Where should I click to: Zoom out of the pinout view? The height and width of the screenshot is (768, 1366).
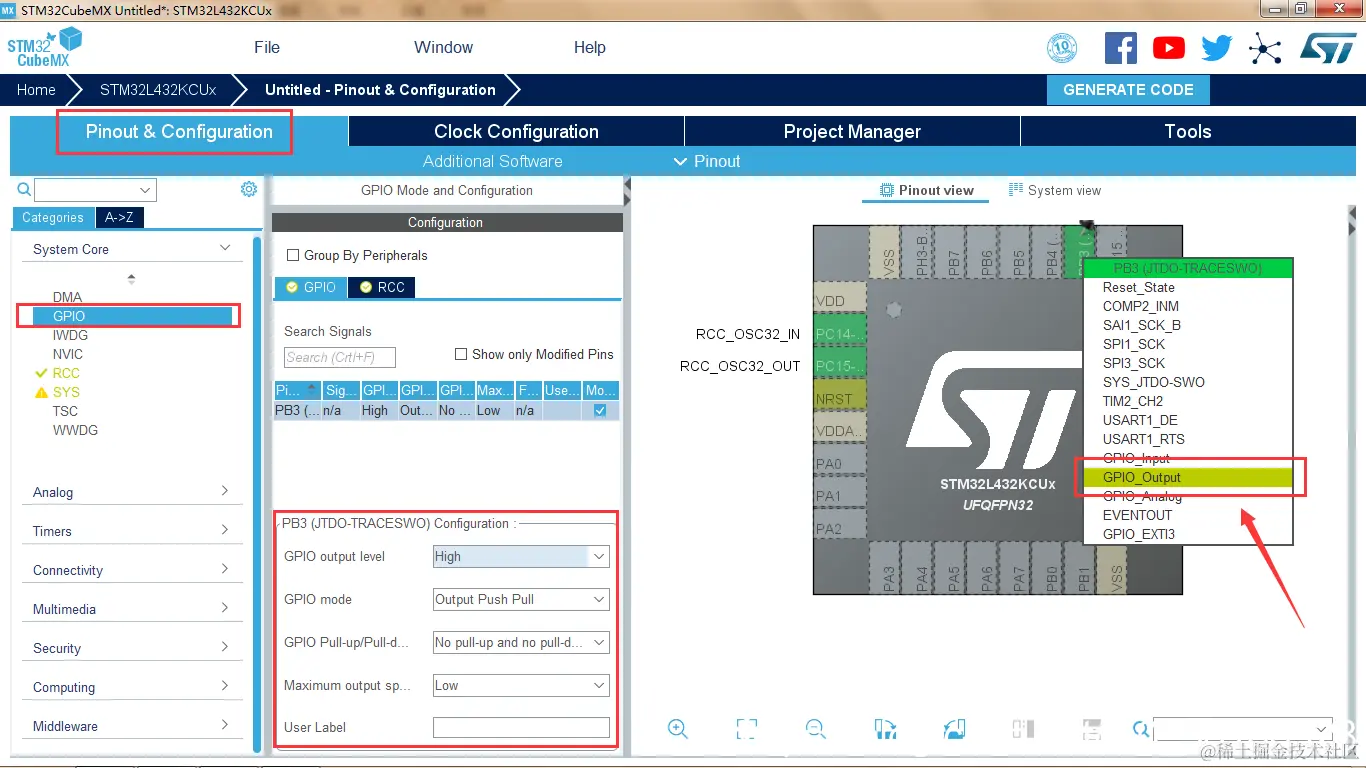tap(816, 729)
